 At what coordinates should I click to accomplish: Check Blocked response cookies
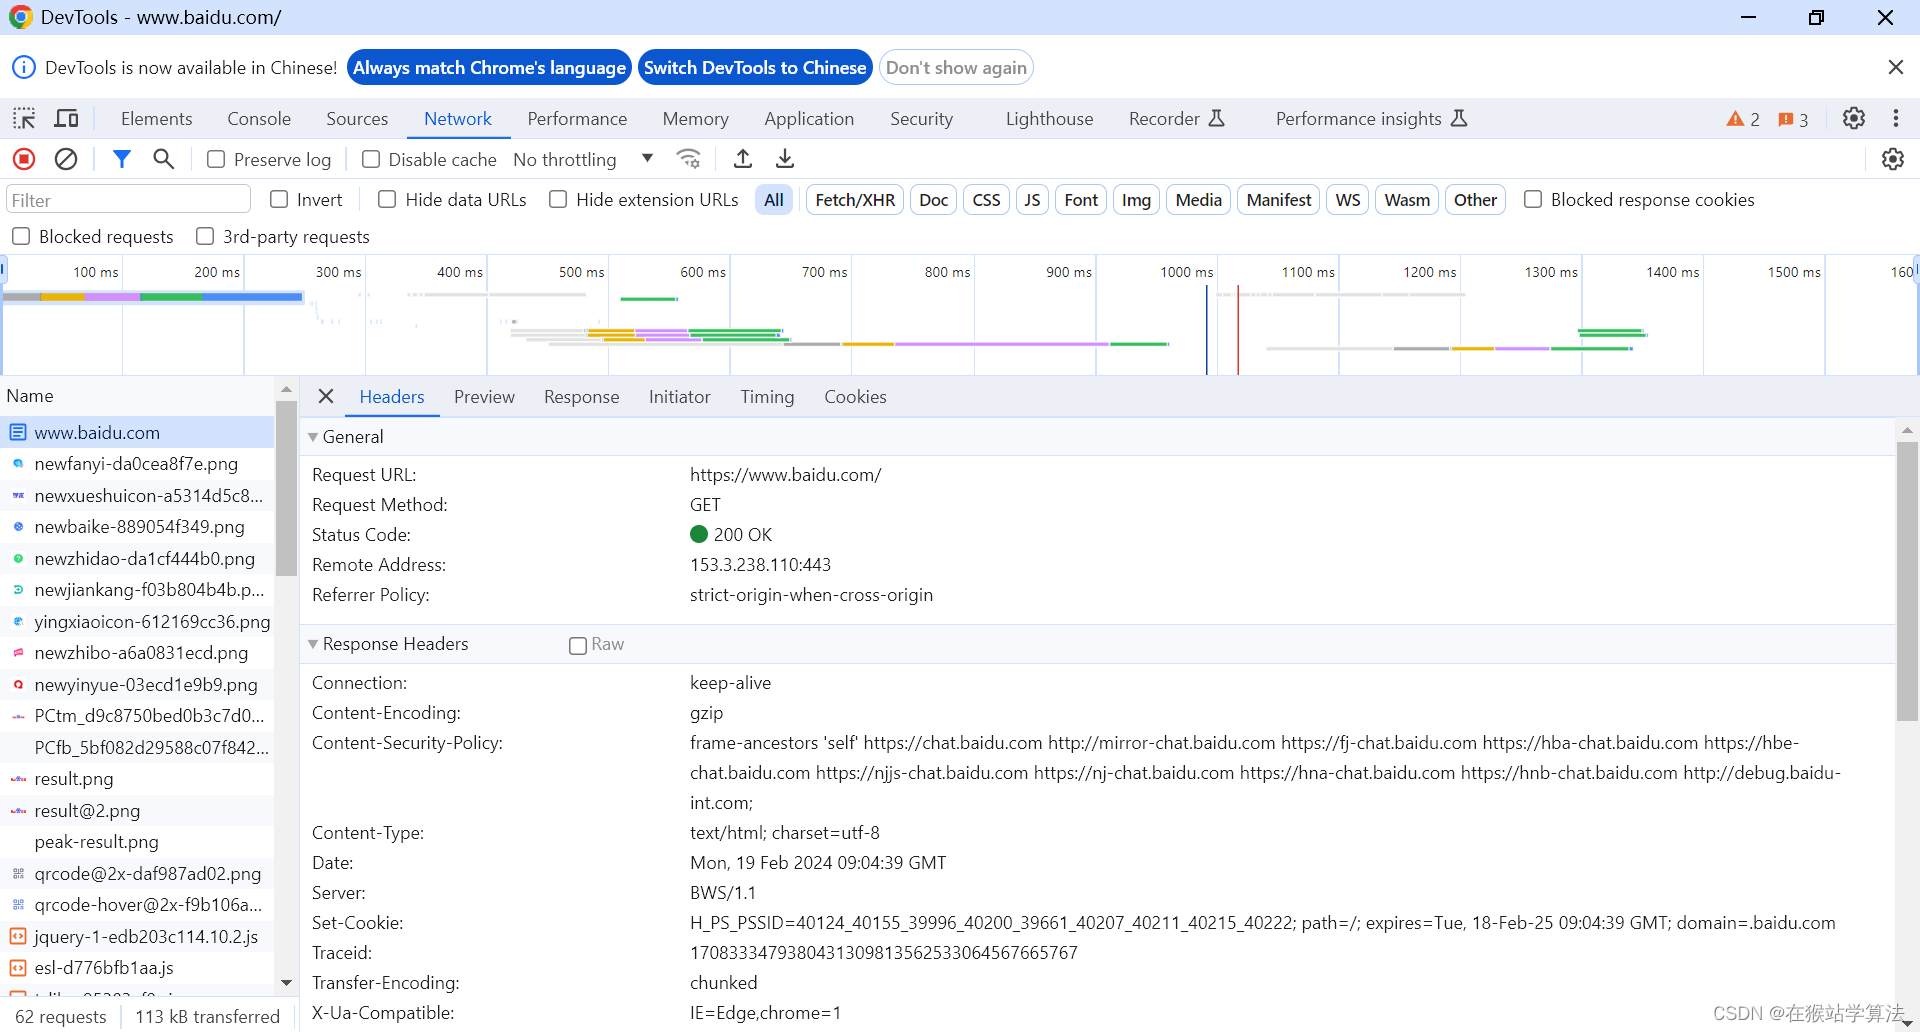pos(1532,199)
